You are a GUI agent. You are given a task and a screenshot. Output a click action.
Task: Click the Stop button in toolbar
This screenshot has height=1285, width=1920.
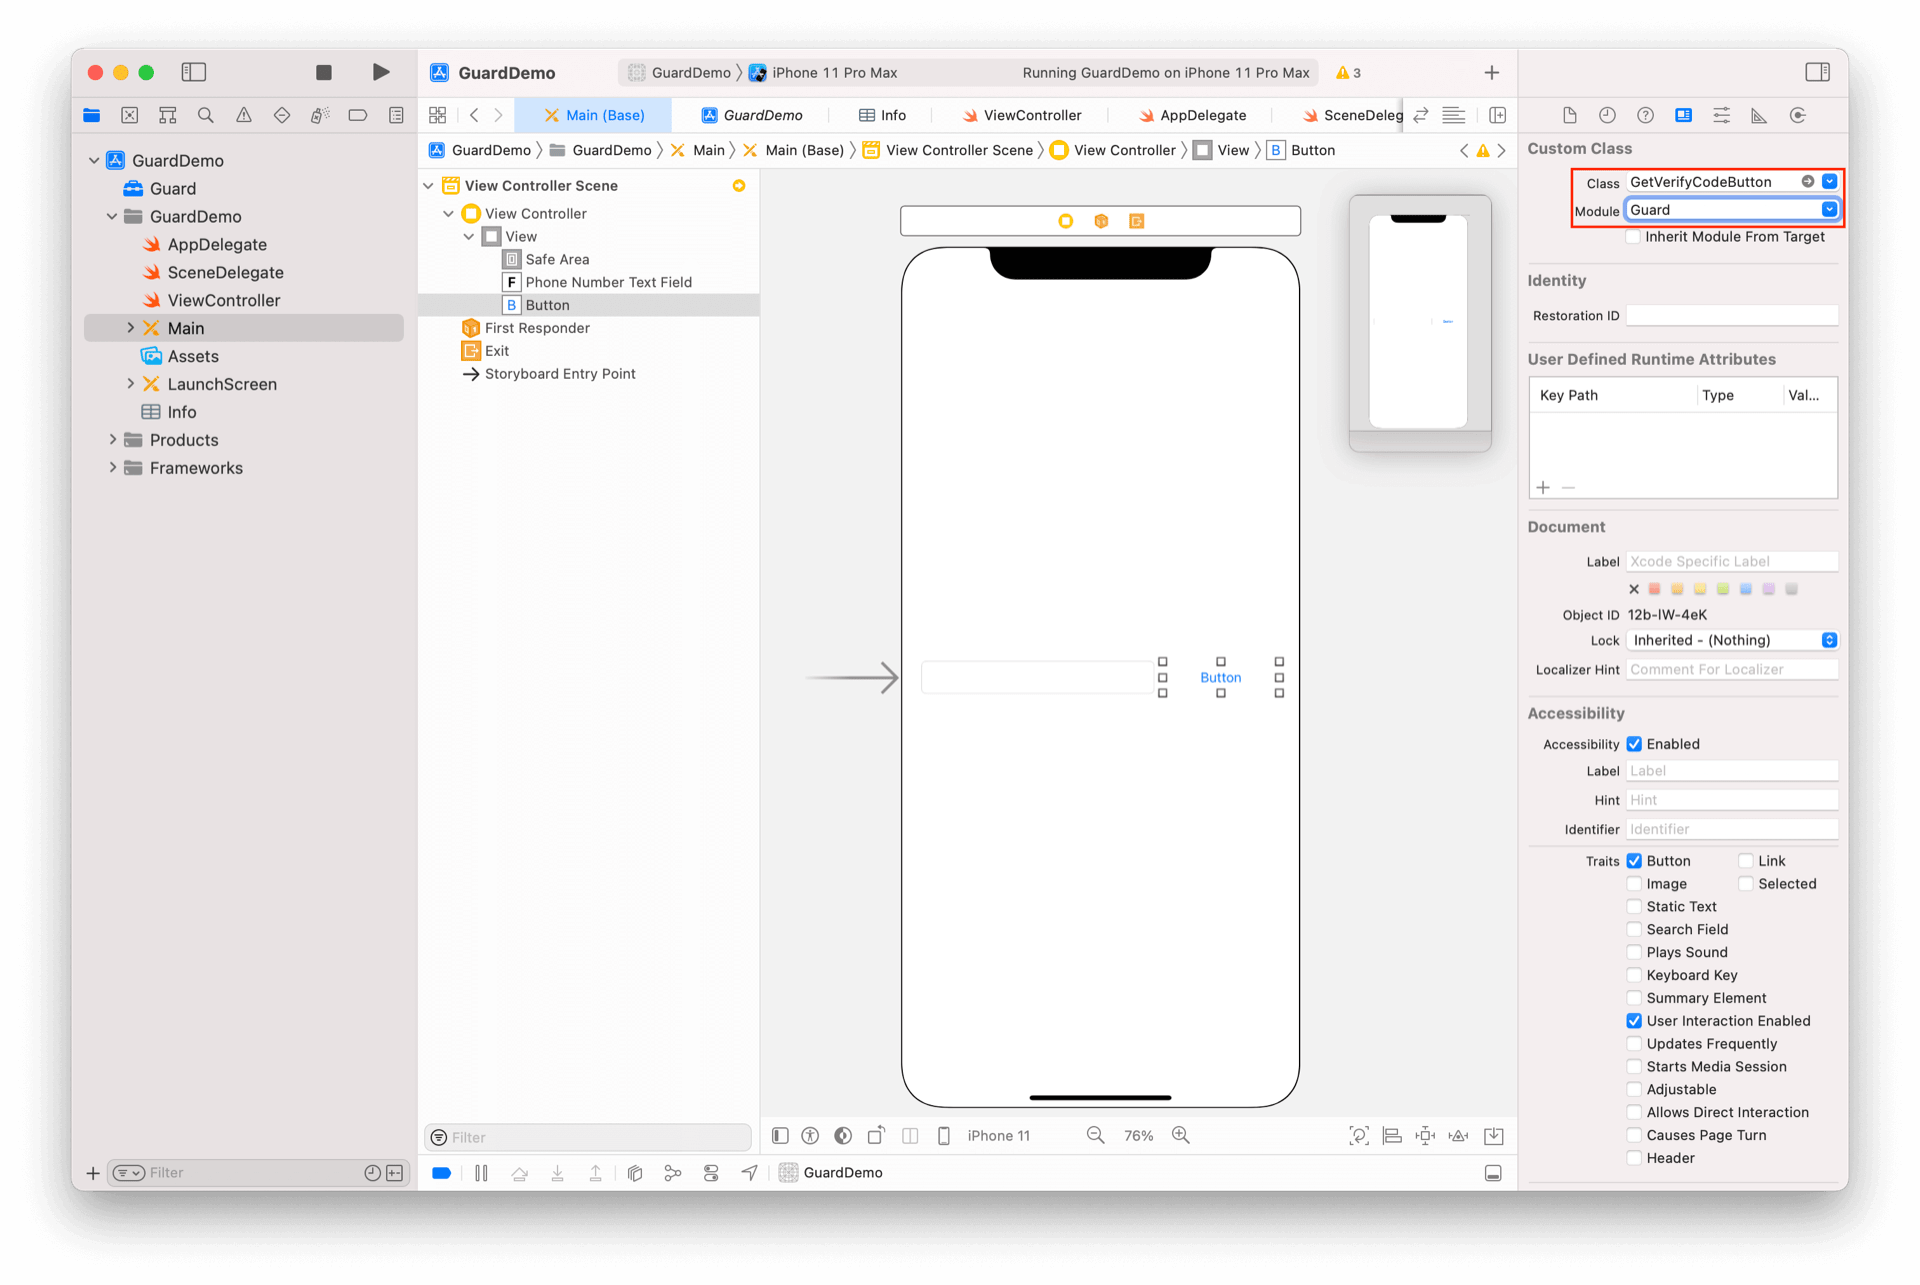click(323, 72)
